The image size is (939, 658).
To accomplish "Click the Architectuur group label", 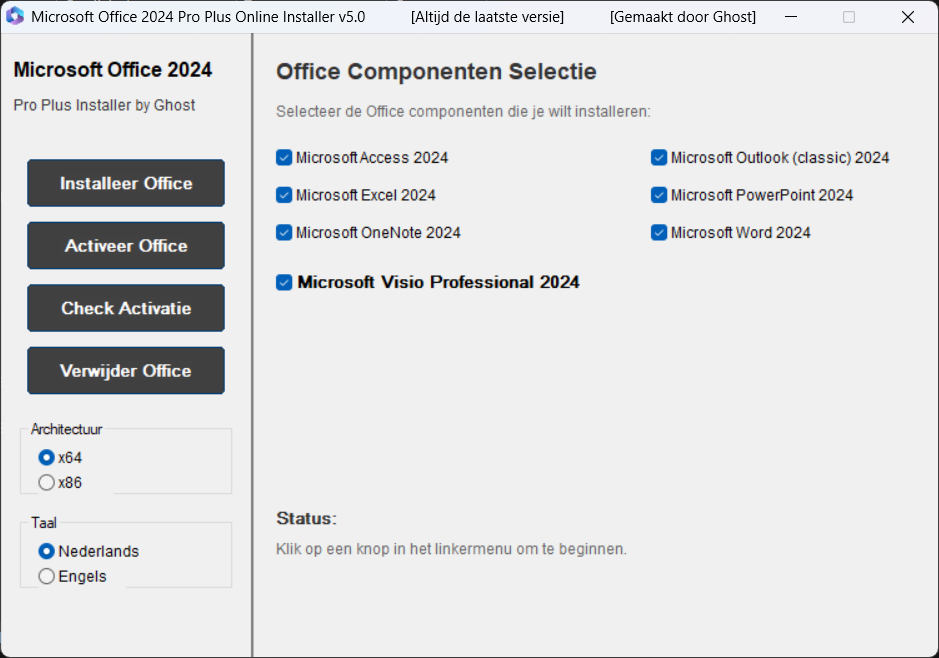I will [x=66, y=429].
